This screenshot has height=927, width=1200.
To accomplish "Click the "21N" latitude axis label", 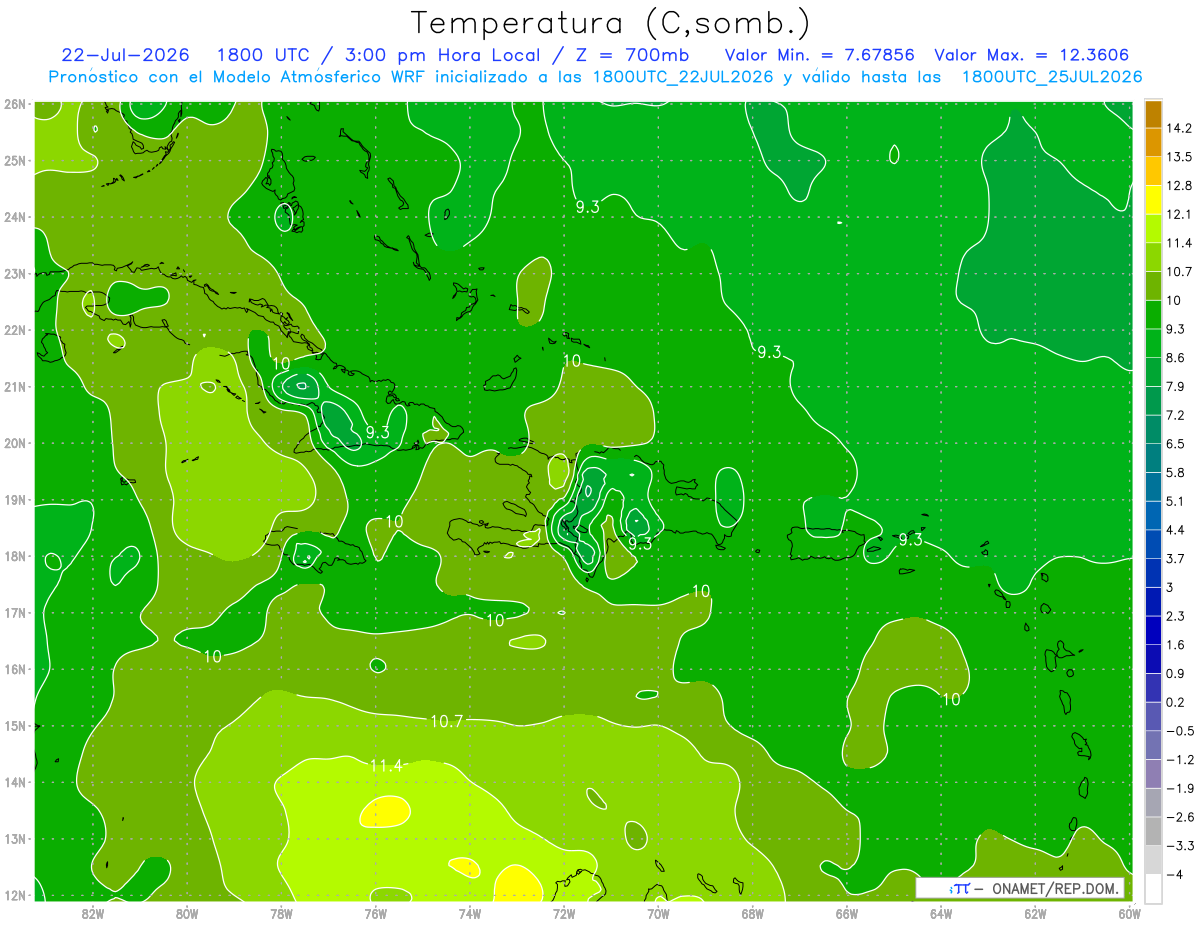I will coord(15,387).
